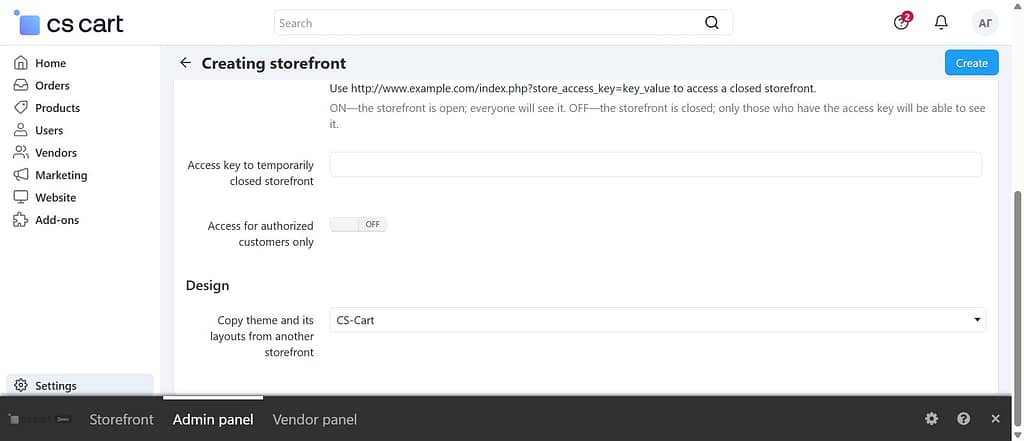Viewport: 1024px width, 441px height.
Task: Toggle Access for authorized customers only
Action: click(x=358, y=225)
